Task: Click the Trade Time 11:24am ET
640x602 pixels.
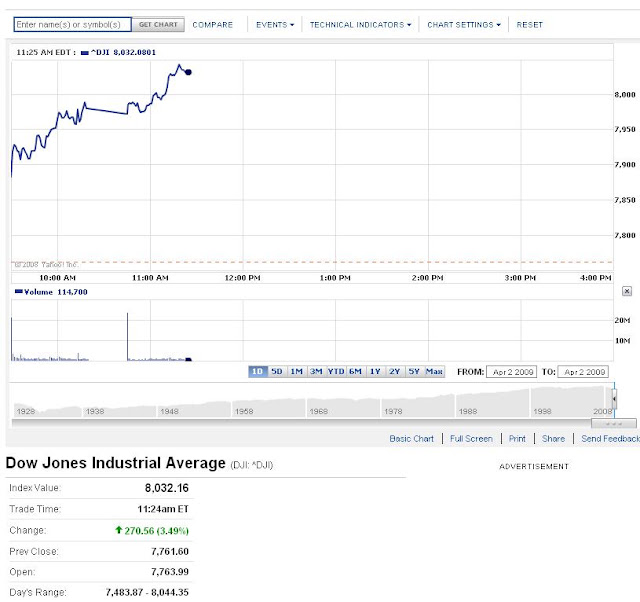Action: [x=163, y=509]
